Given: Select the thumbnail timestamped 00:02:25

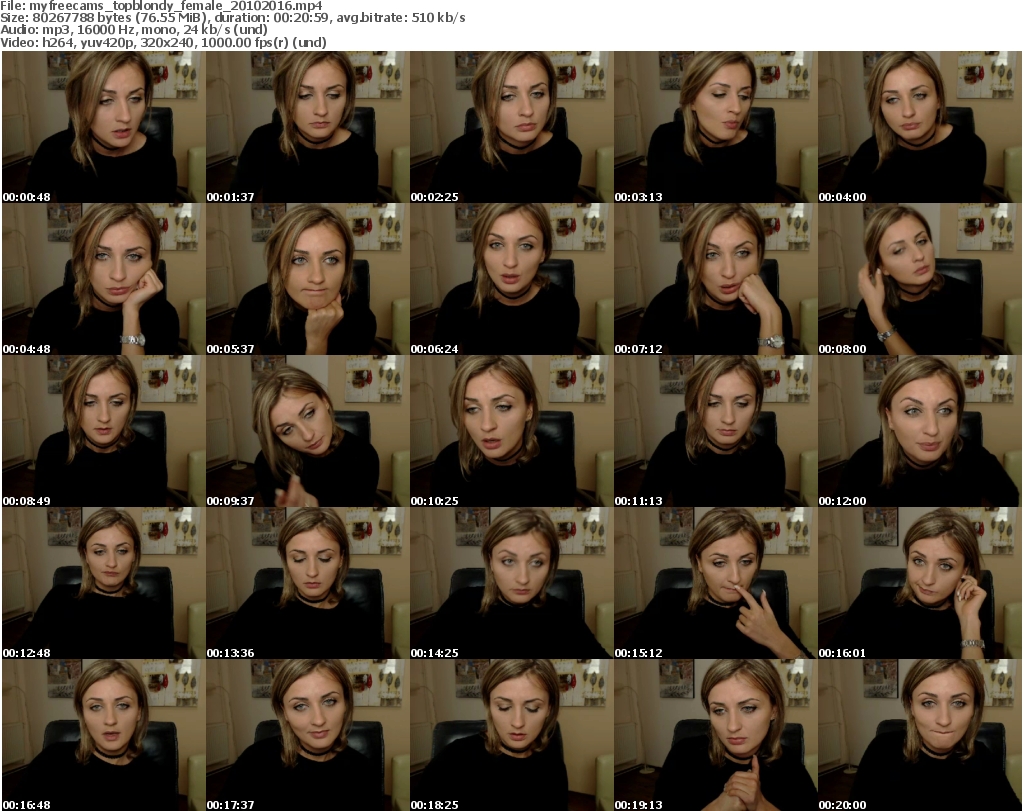Looking at the screenshot, I should [x=512, y=127].
